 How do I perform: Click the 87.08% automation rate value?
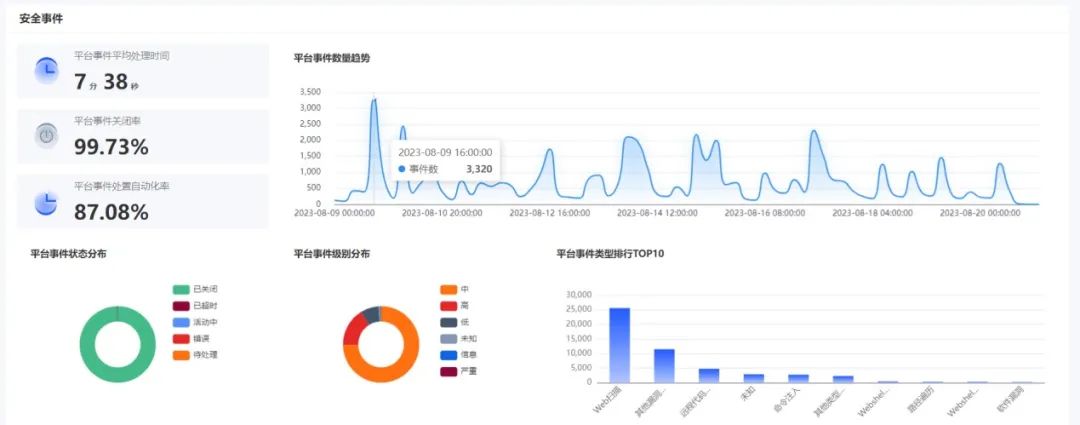point(111,212)
